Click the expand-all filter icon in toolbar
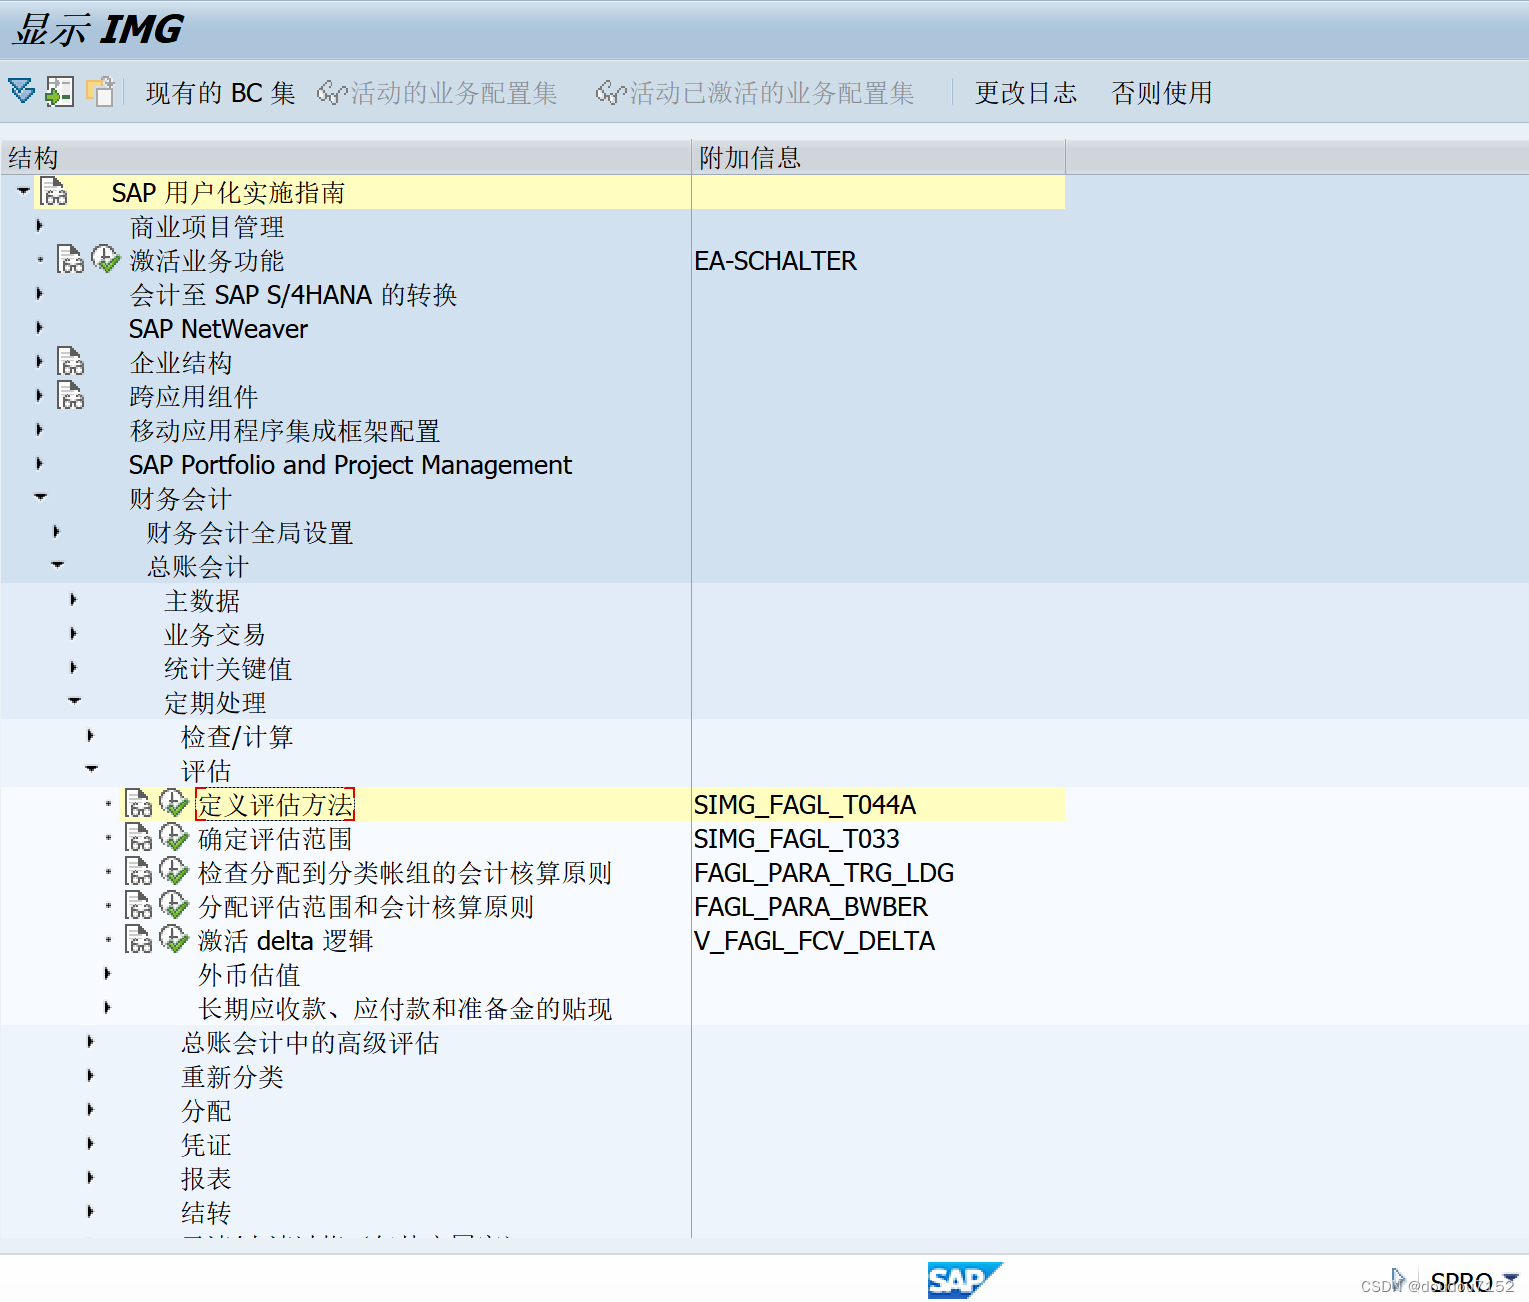This screenshot has width=1529, height=1302. (x=22, y=91)
